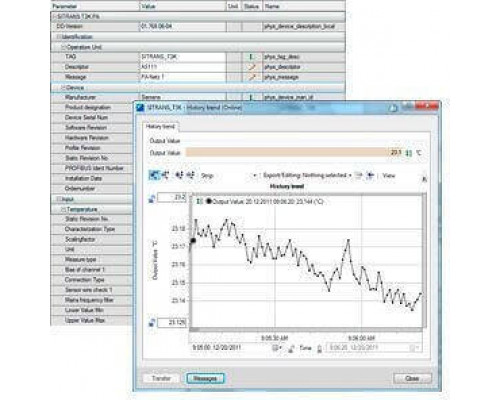
Task: Click the horizontal scrollbar under the trend chart
Action: click(306, 330)
